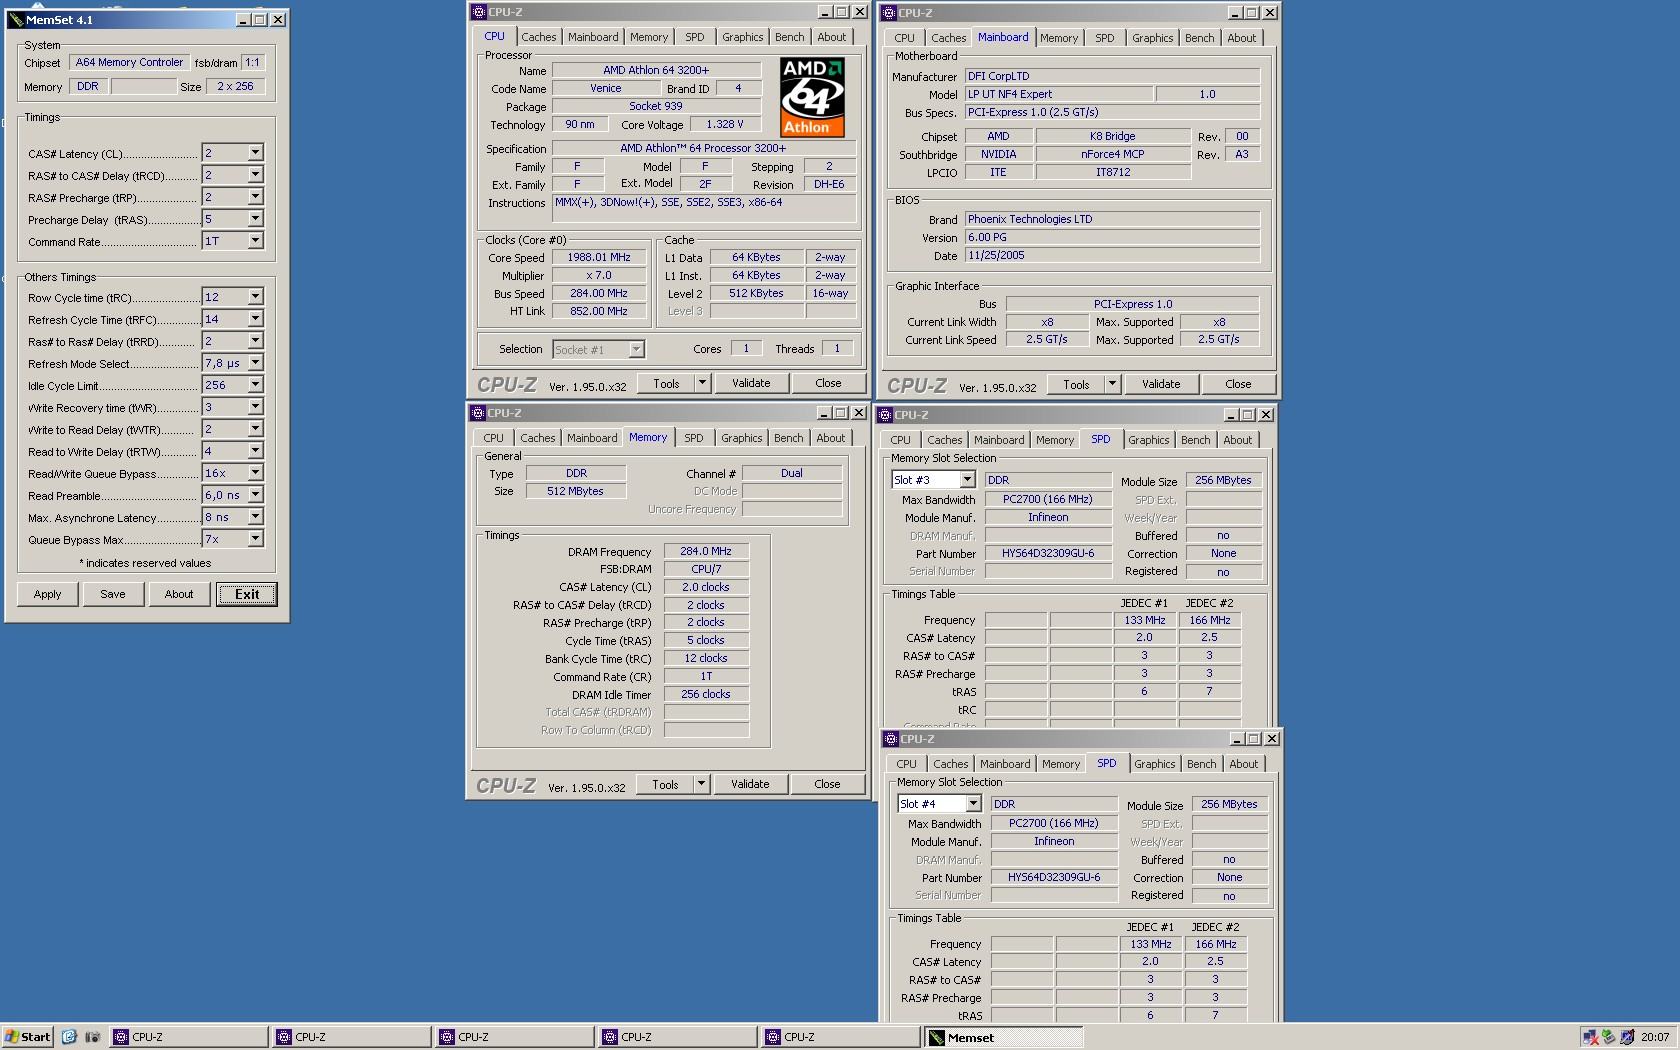Open Command Rate dropdown in MemSet
Image resolution: width=1680 pixels, height=1050 pixels.
(255, 241)
